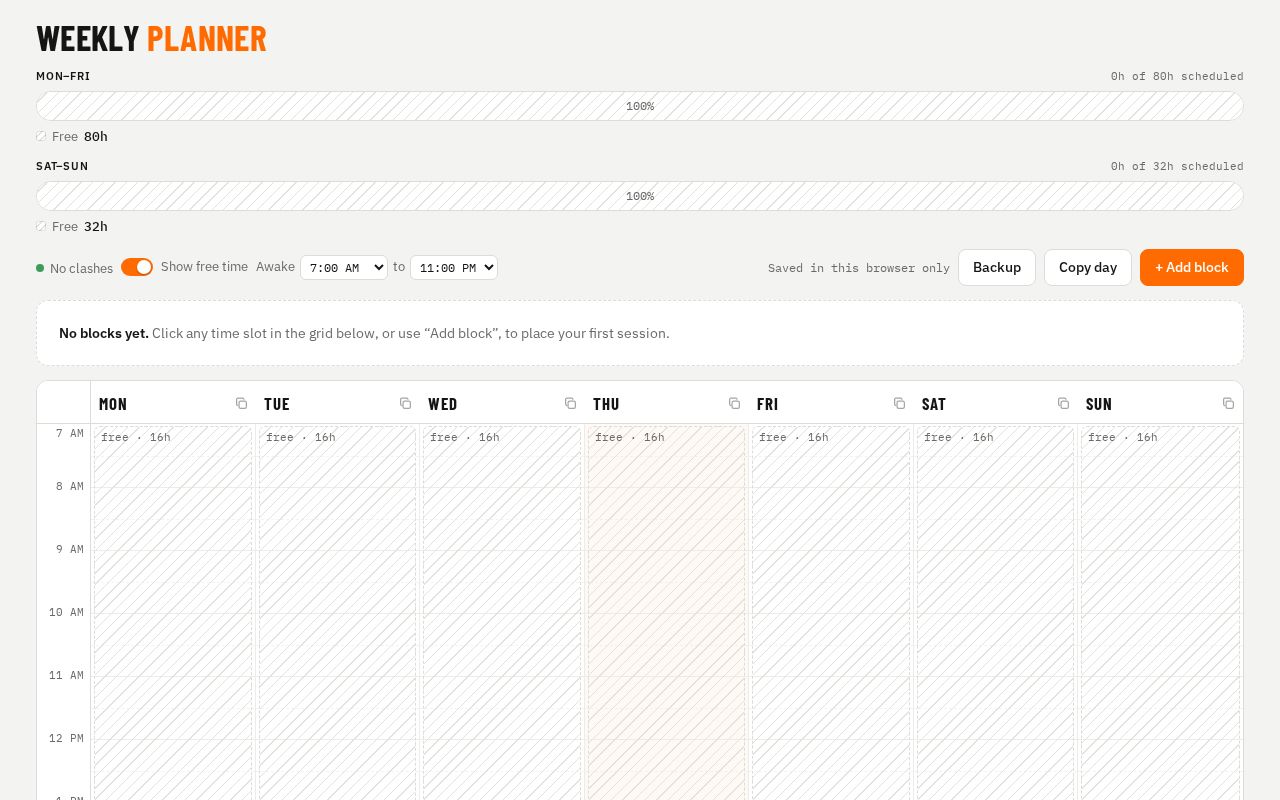Viewport: 1280px width, 800px height.
Task: Click the 10 AM time label
Action: [66, 612]
